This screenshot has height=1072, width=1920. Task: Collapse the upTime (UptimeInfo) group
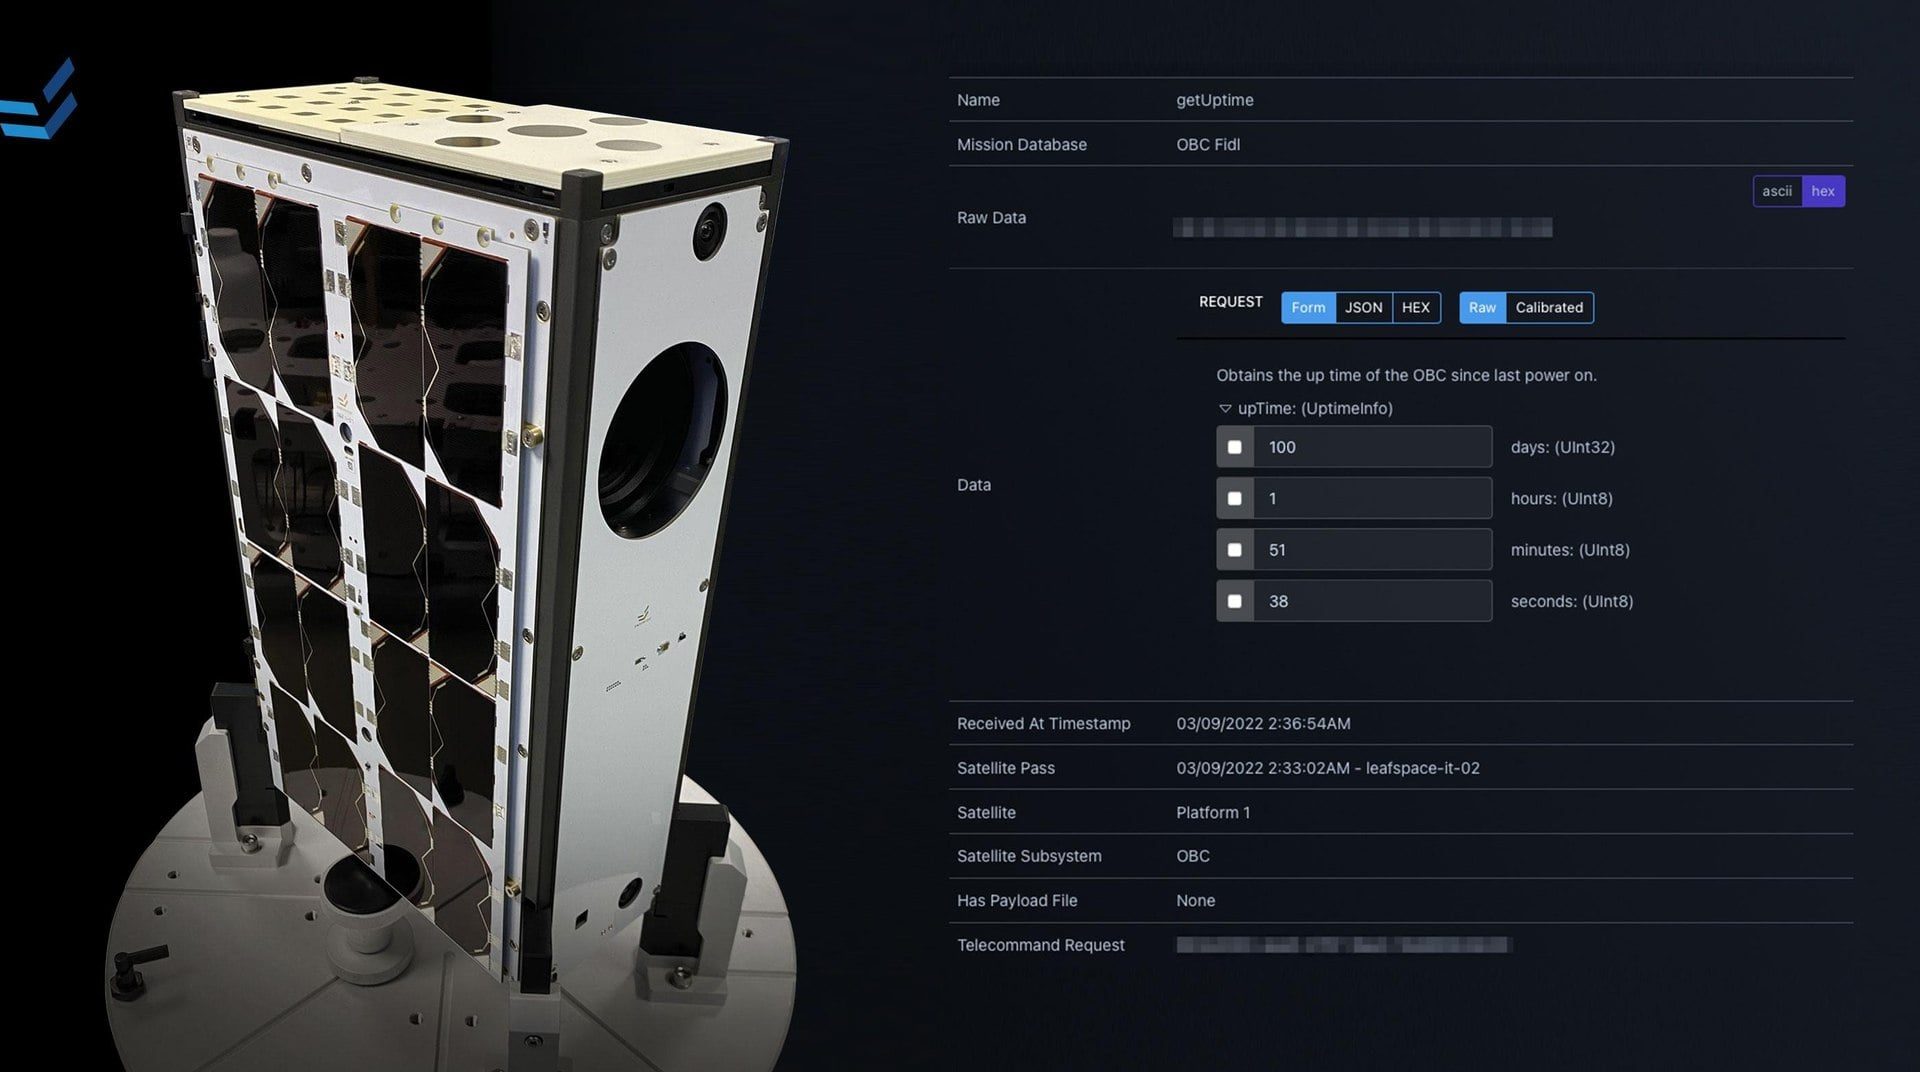[1225, 408]
